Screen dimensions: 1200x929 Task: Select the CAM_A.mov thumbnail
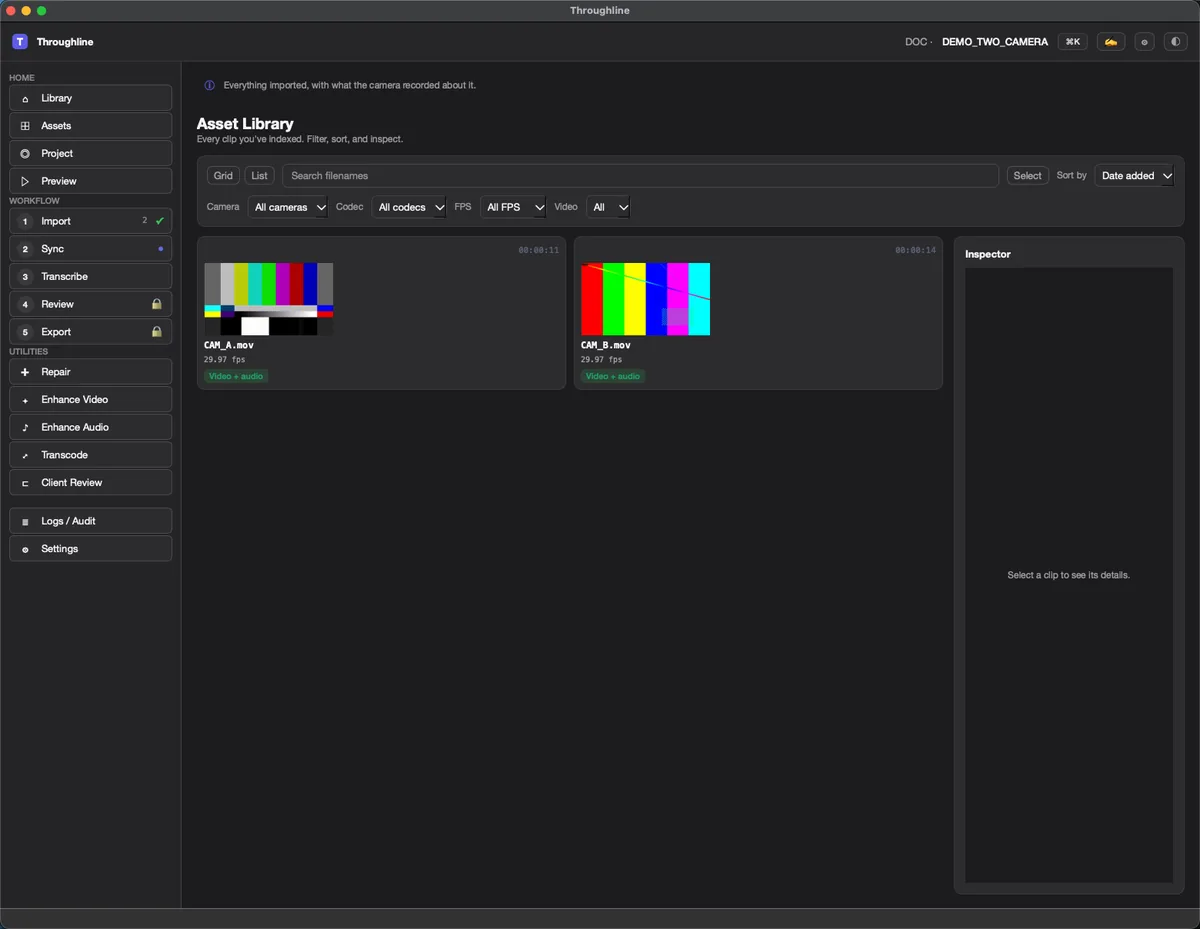(269, 299)
